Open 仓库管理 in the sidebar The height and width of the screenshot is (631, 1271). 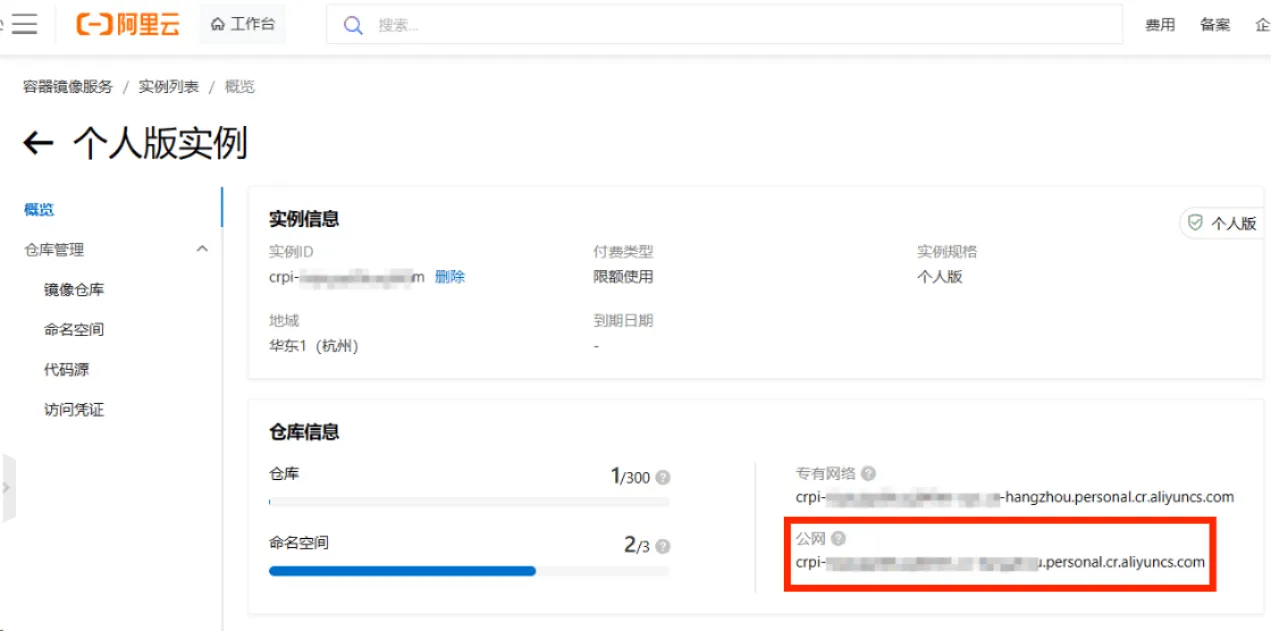pos(54,250)
